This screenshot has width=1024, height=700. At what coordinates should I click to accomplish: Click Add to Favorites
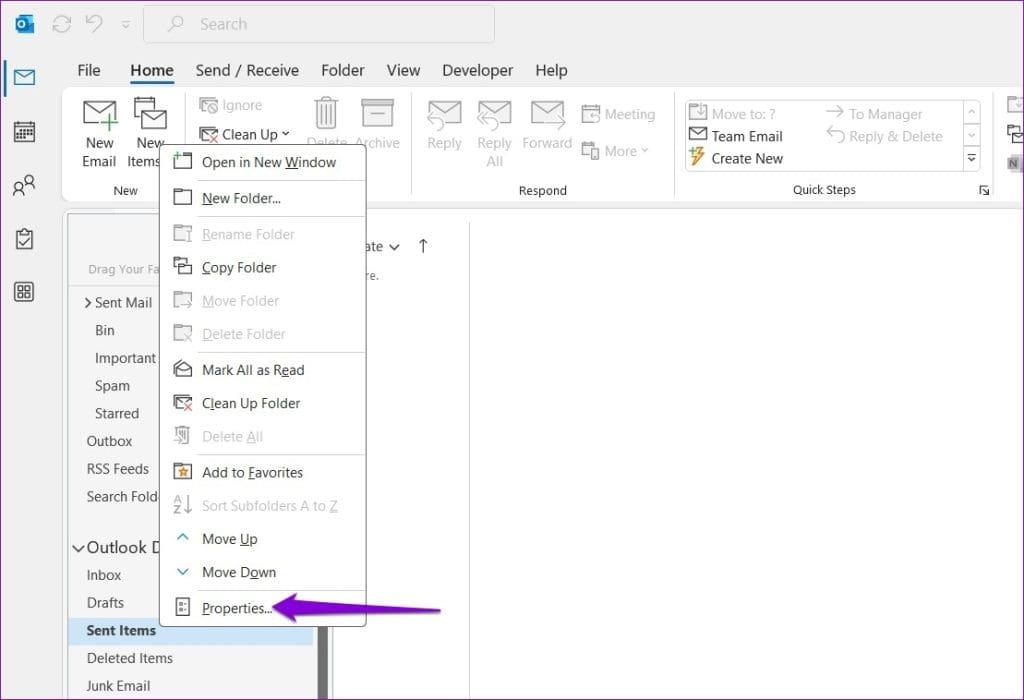(x=253, y=471)
